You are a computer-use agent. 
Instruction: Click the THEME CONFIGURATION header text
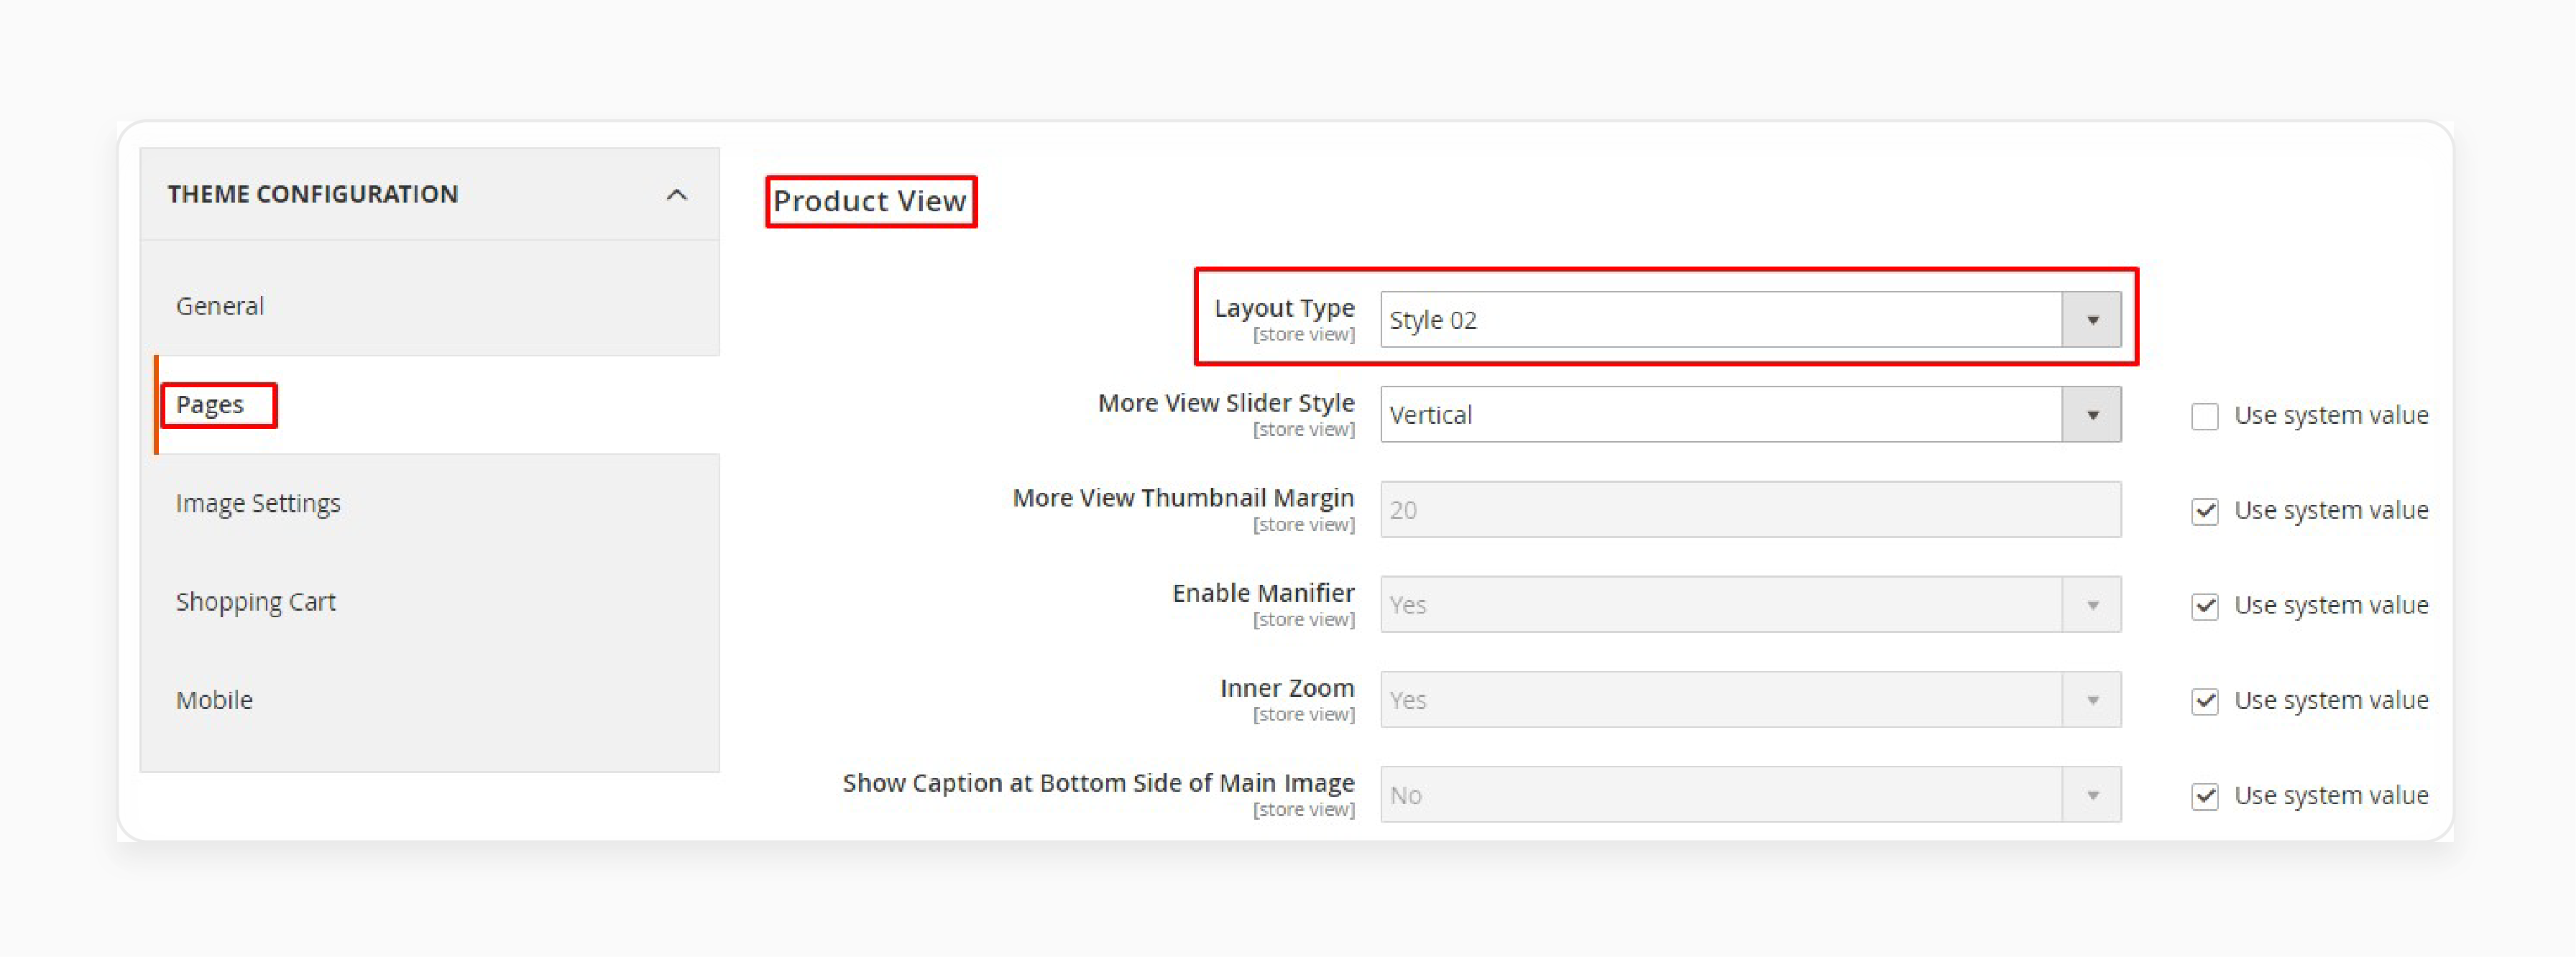point(313,194)
